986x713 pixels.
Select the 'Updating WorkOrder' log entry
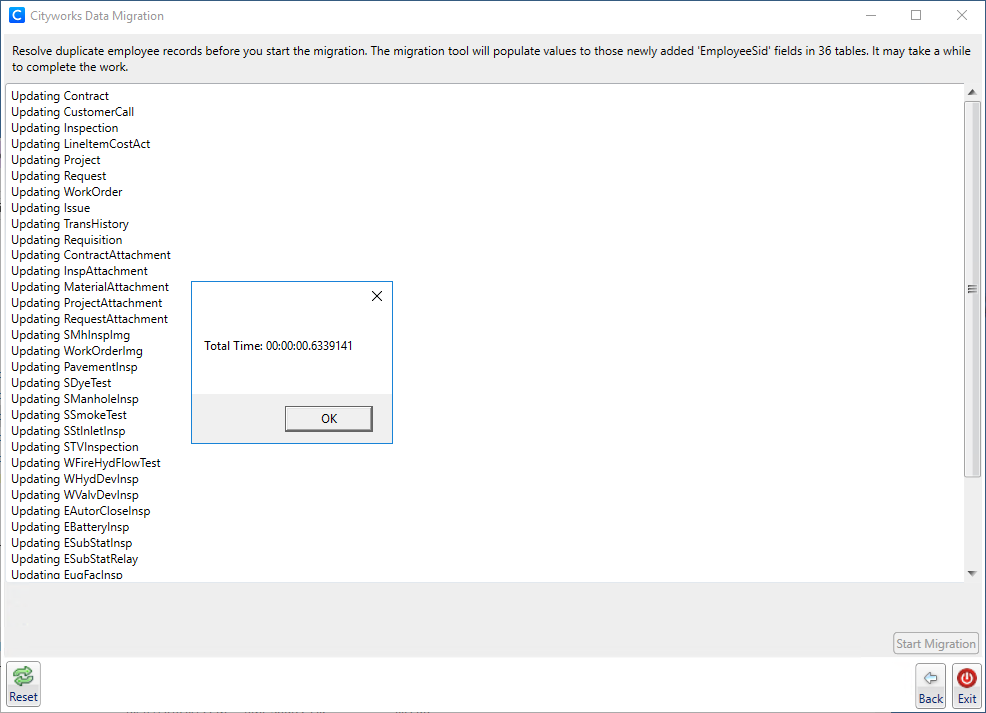(x=67, y=192)
